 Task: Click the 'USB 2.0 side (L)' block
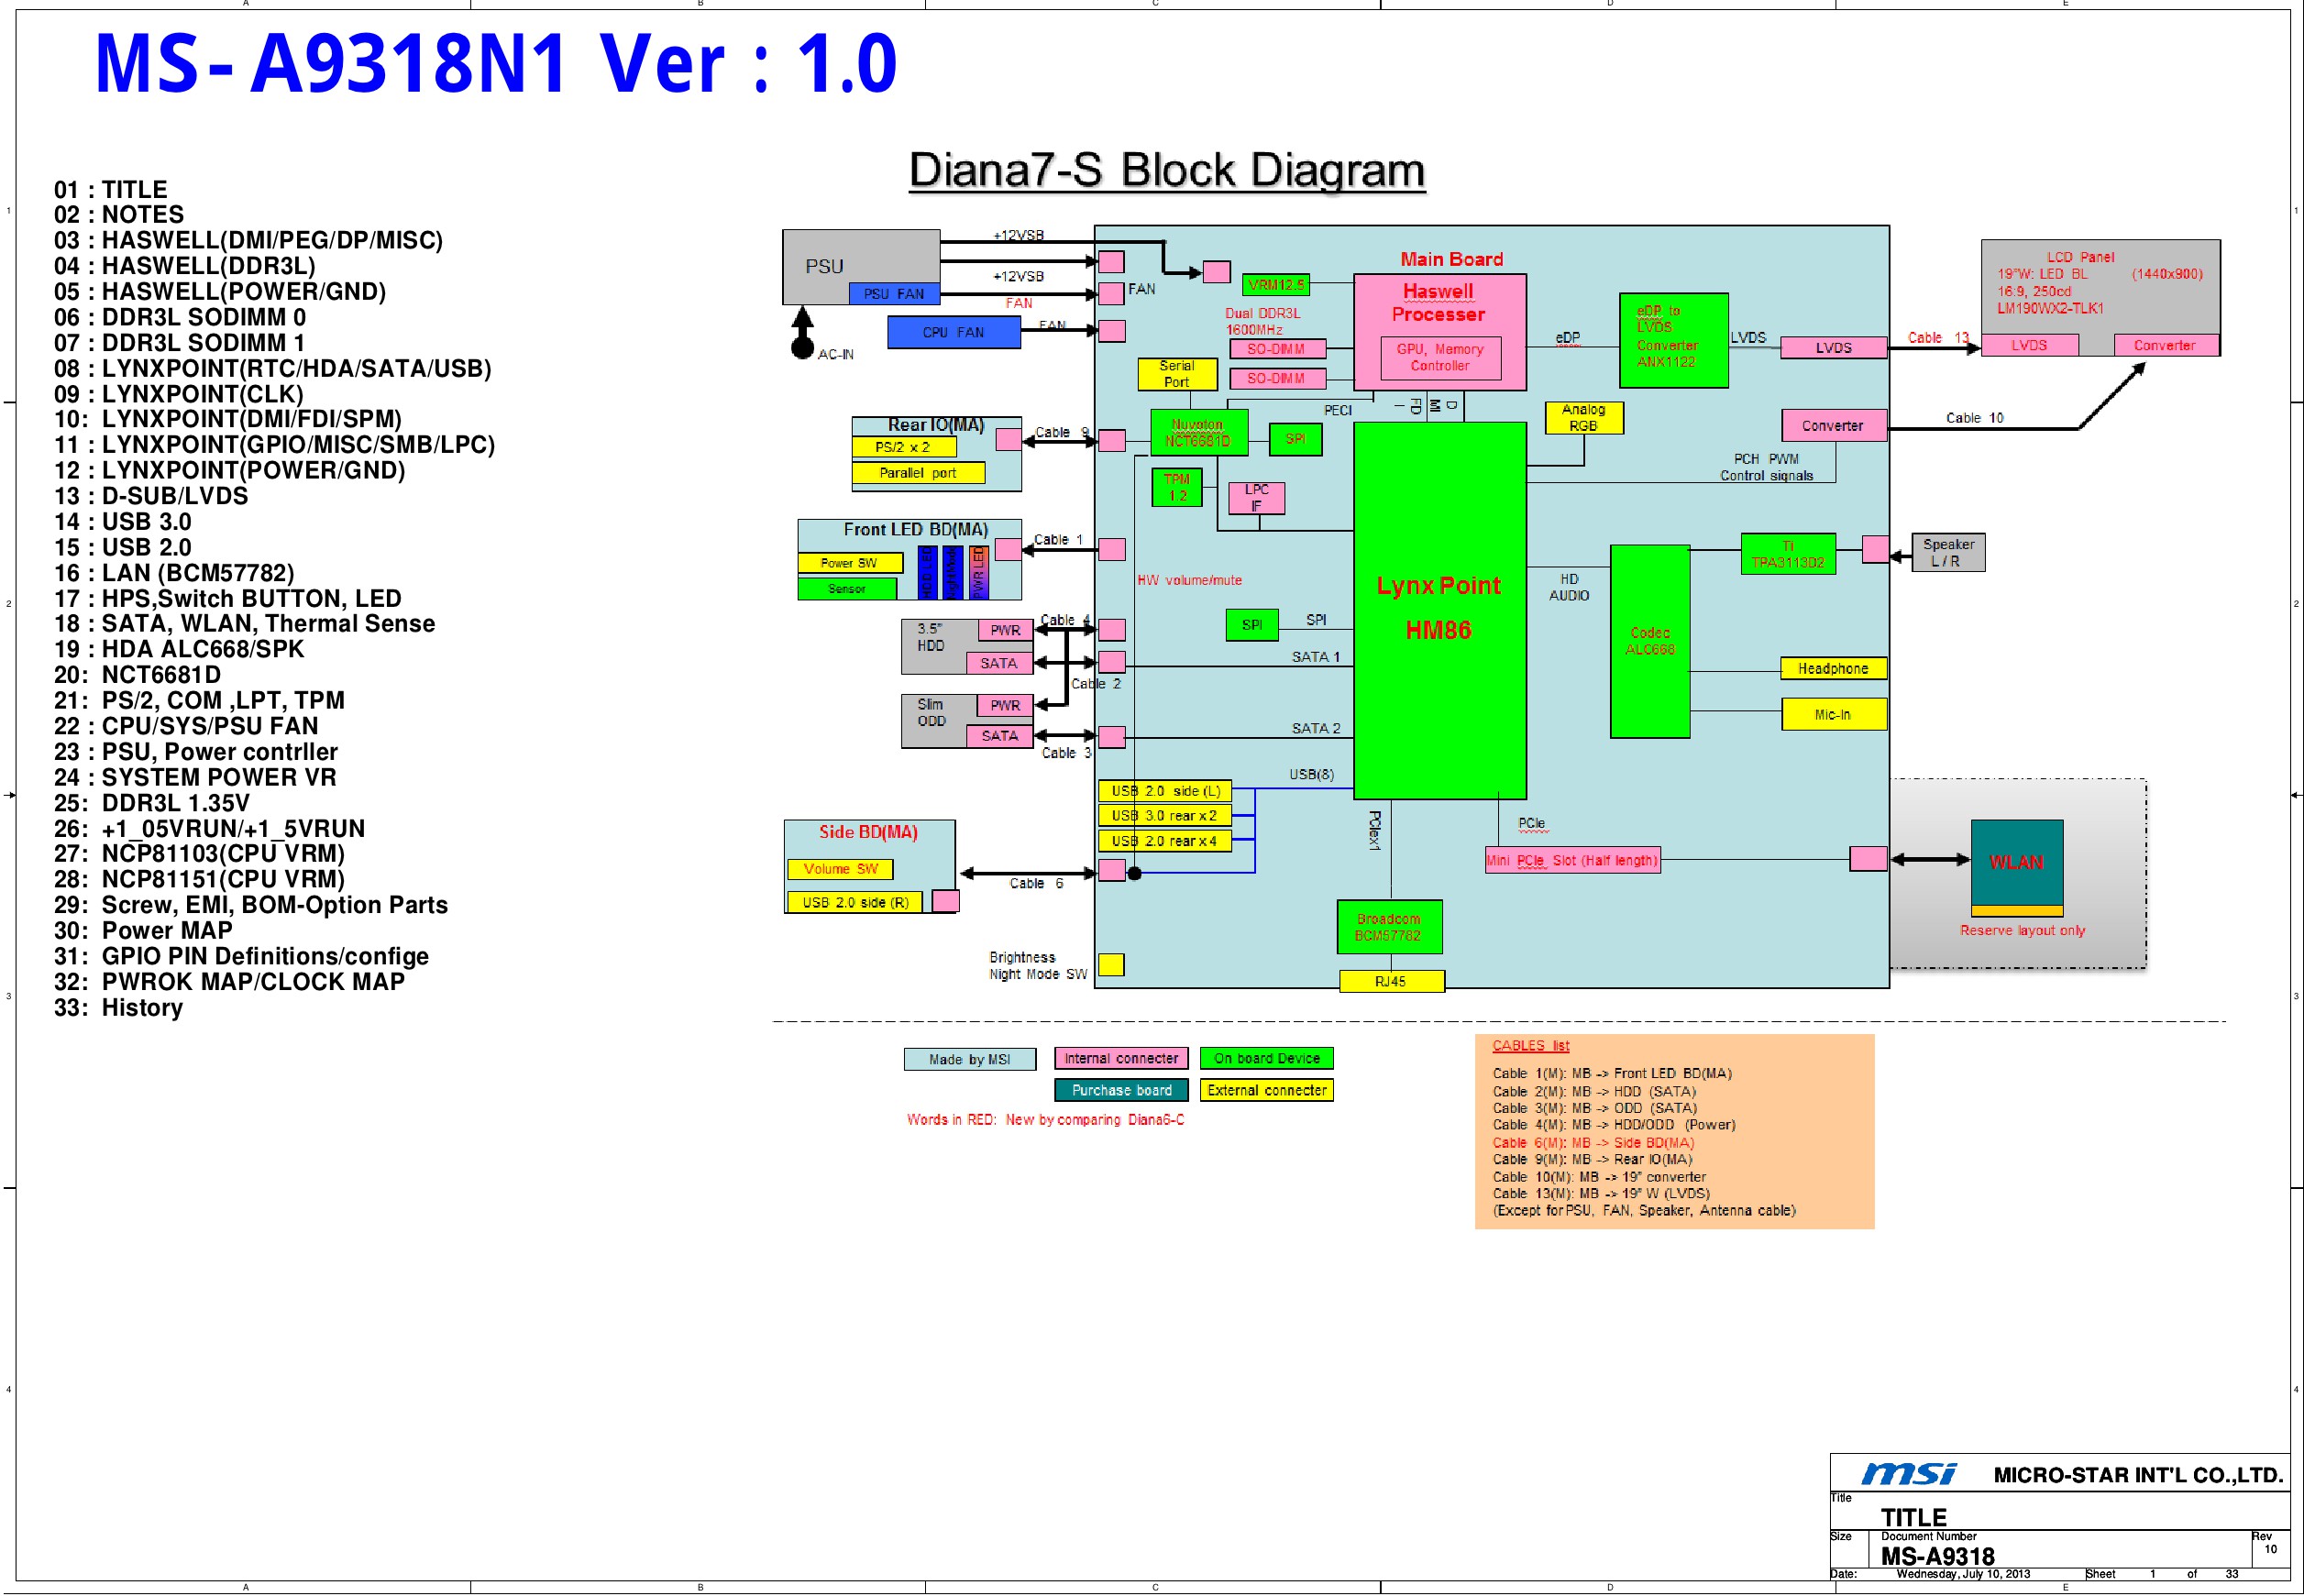pos(1165,791)
